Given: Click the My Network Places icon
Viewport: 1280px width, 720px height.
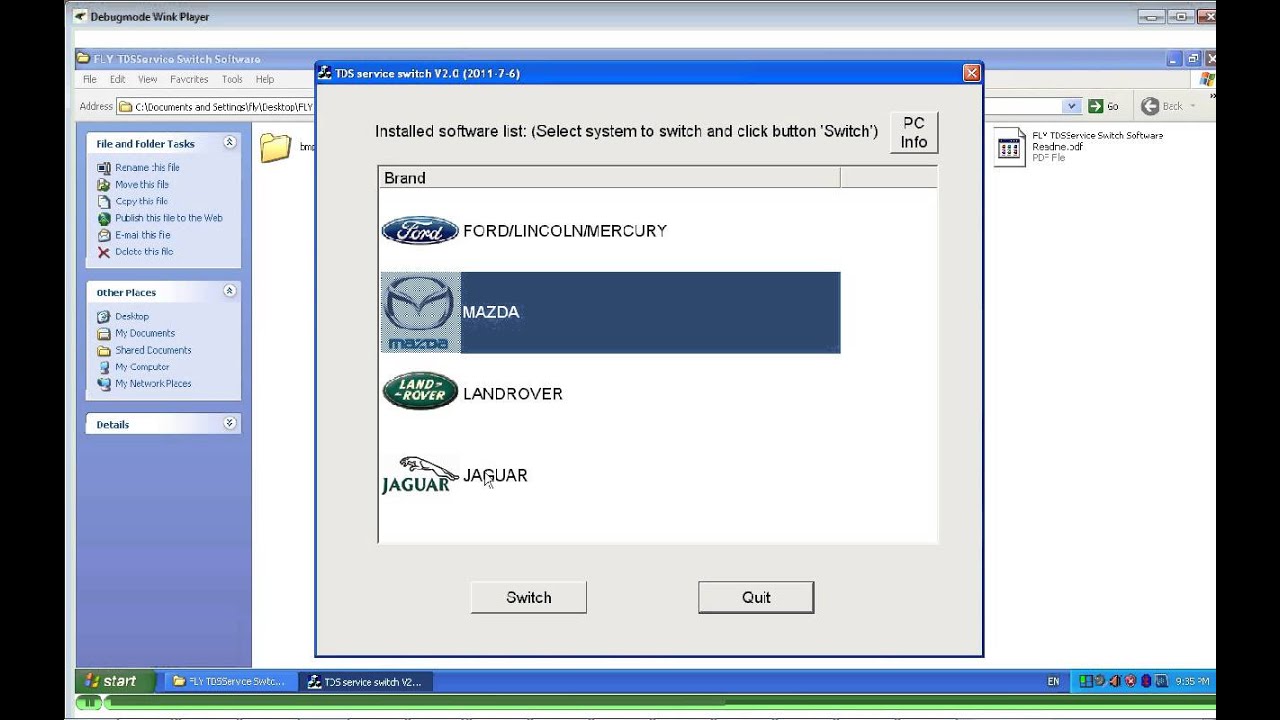Looking at the screenshot, I should click(x=104, y=384).
